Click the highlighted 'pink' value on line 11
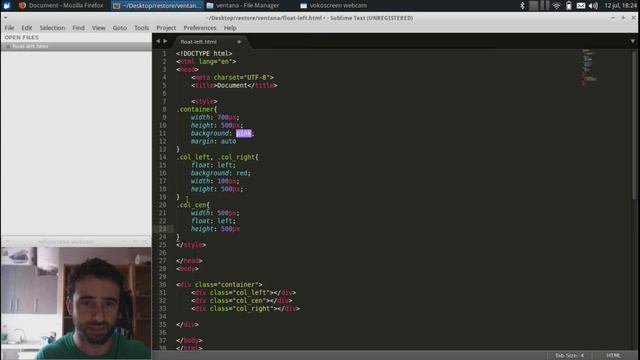Image resolution: width=640 pixels, height=360 pixels. point(244,133)
